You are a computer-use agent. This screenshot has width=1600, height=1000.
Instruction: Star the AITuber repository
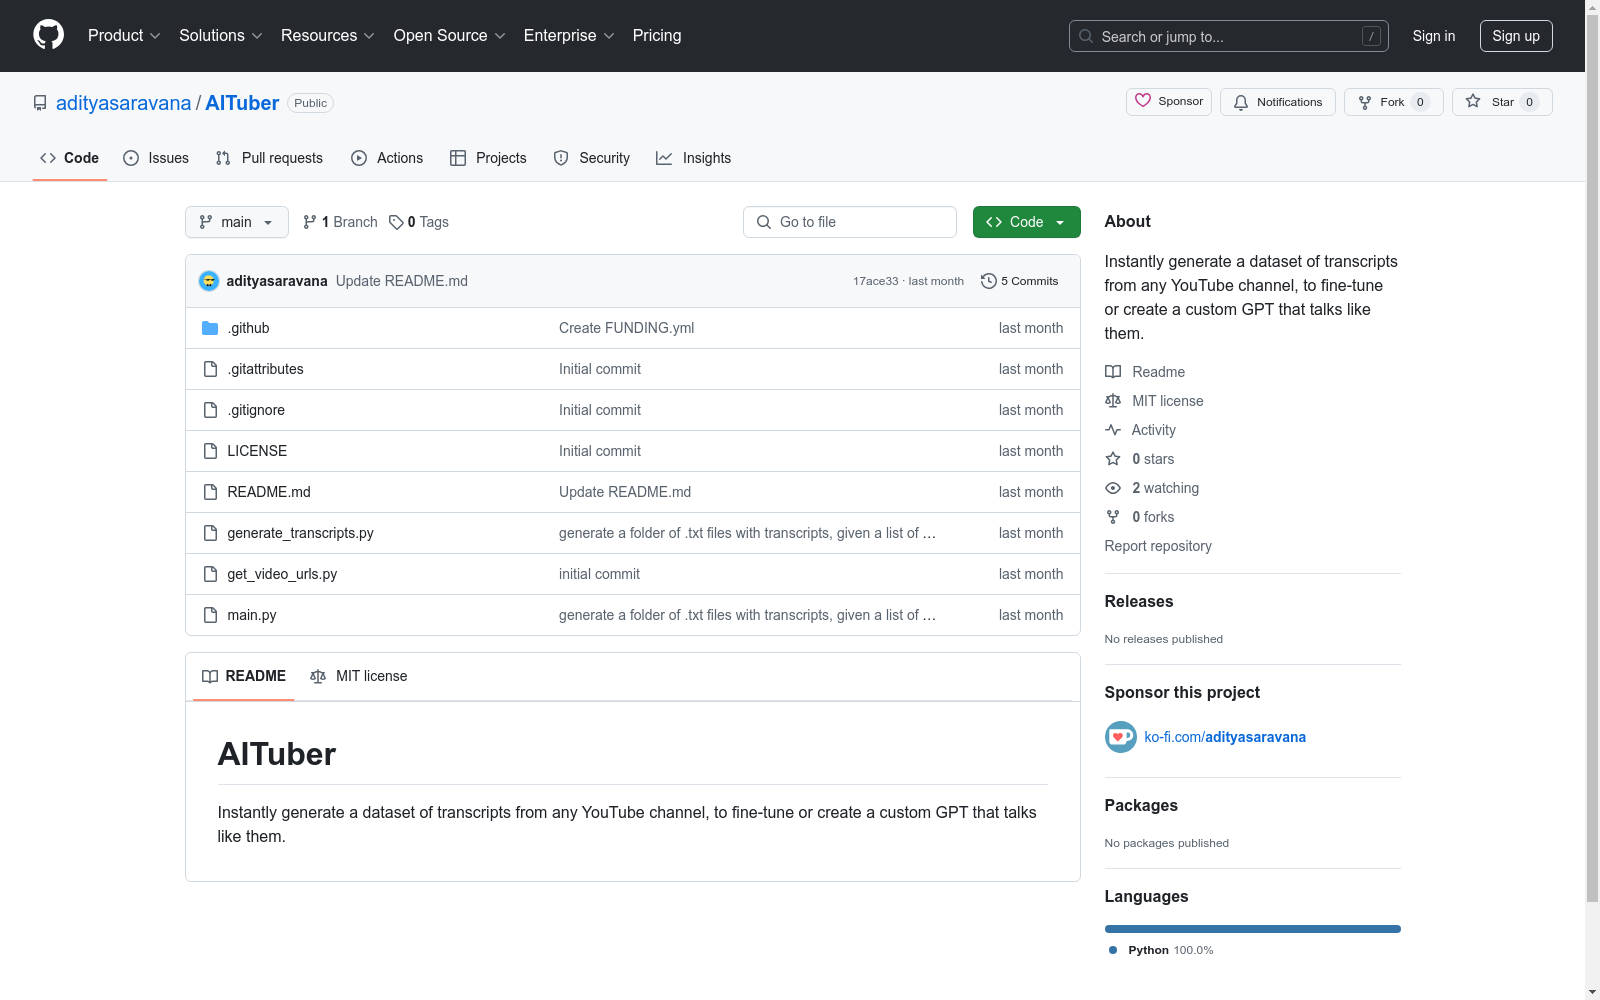pos(1502,102)
